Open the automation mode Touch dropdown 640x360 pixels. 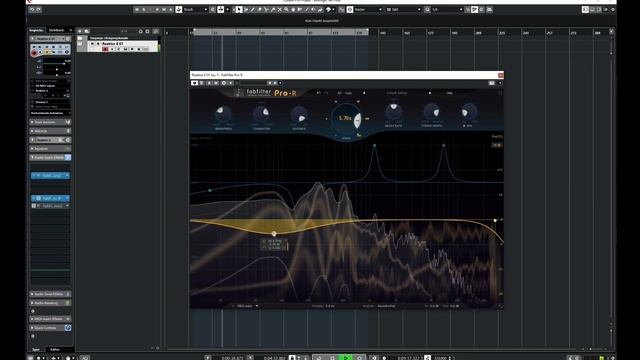[196, 9]
